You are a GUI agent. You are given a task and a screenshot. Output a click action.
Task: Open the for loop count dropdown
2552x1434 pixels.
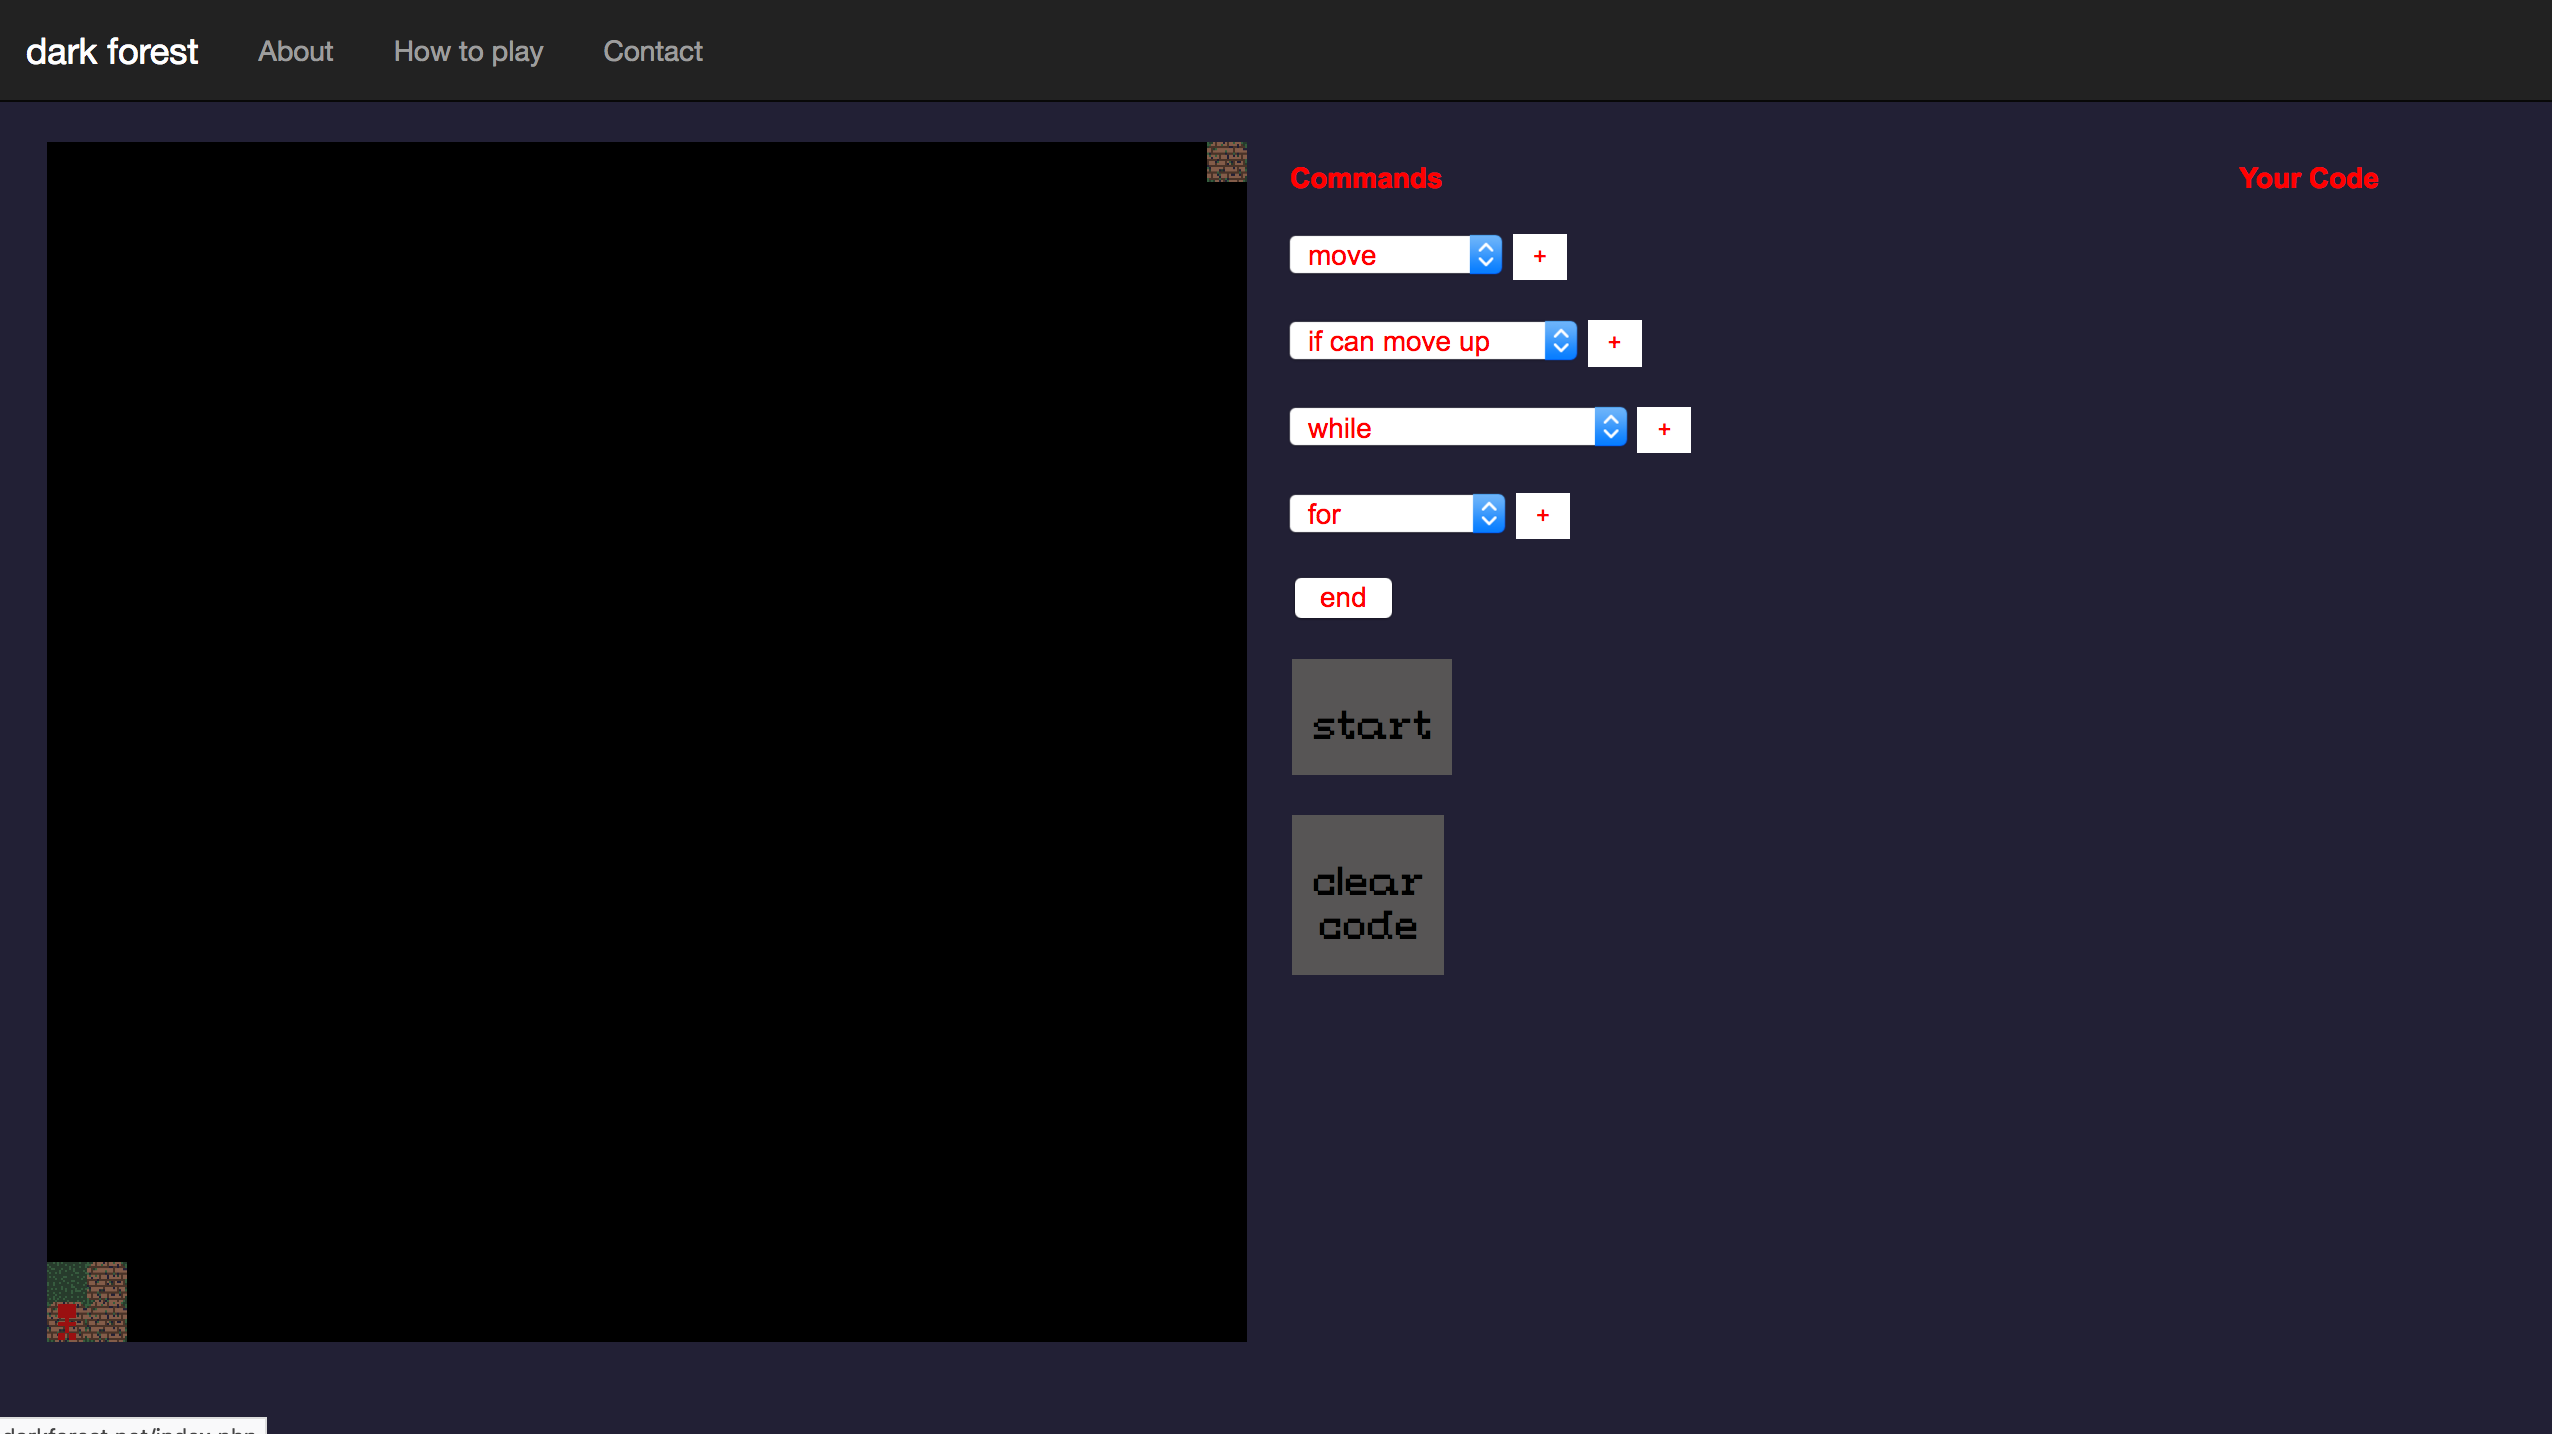1396,514
